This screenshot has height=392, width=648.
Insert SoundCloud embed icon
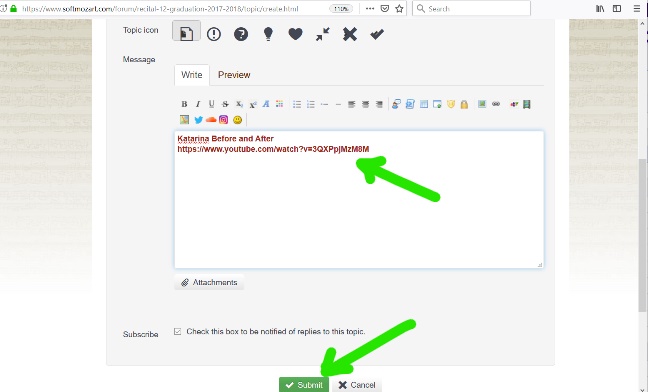(211, 120)
